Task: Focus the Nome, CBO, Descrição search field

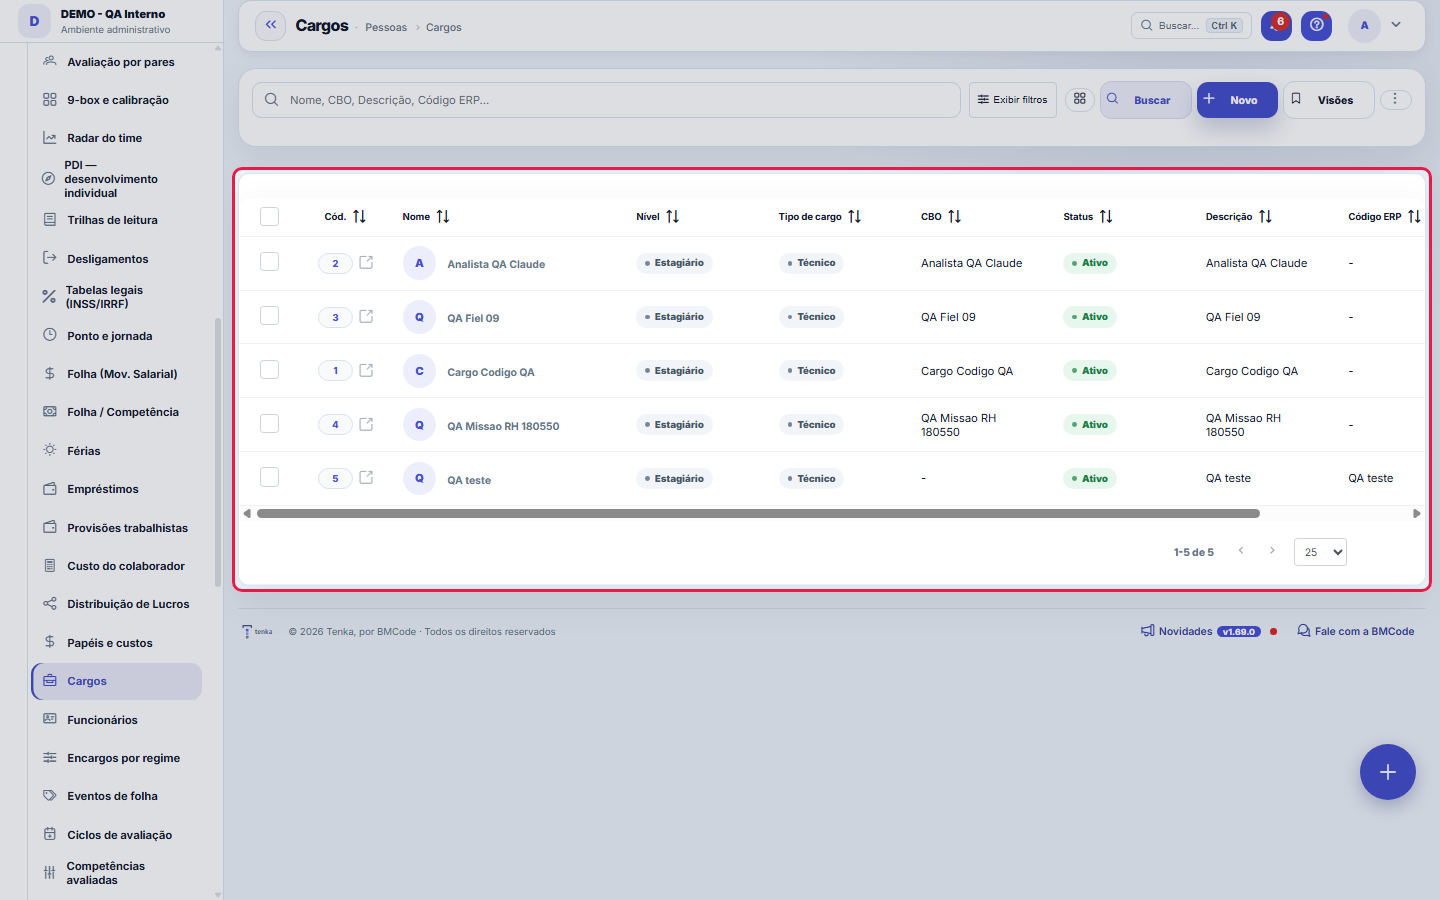Action: tap(606, 100)
